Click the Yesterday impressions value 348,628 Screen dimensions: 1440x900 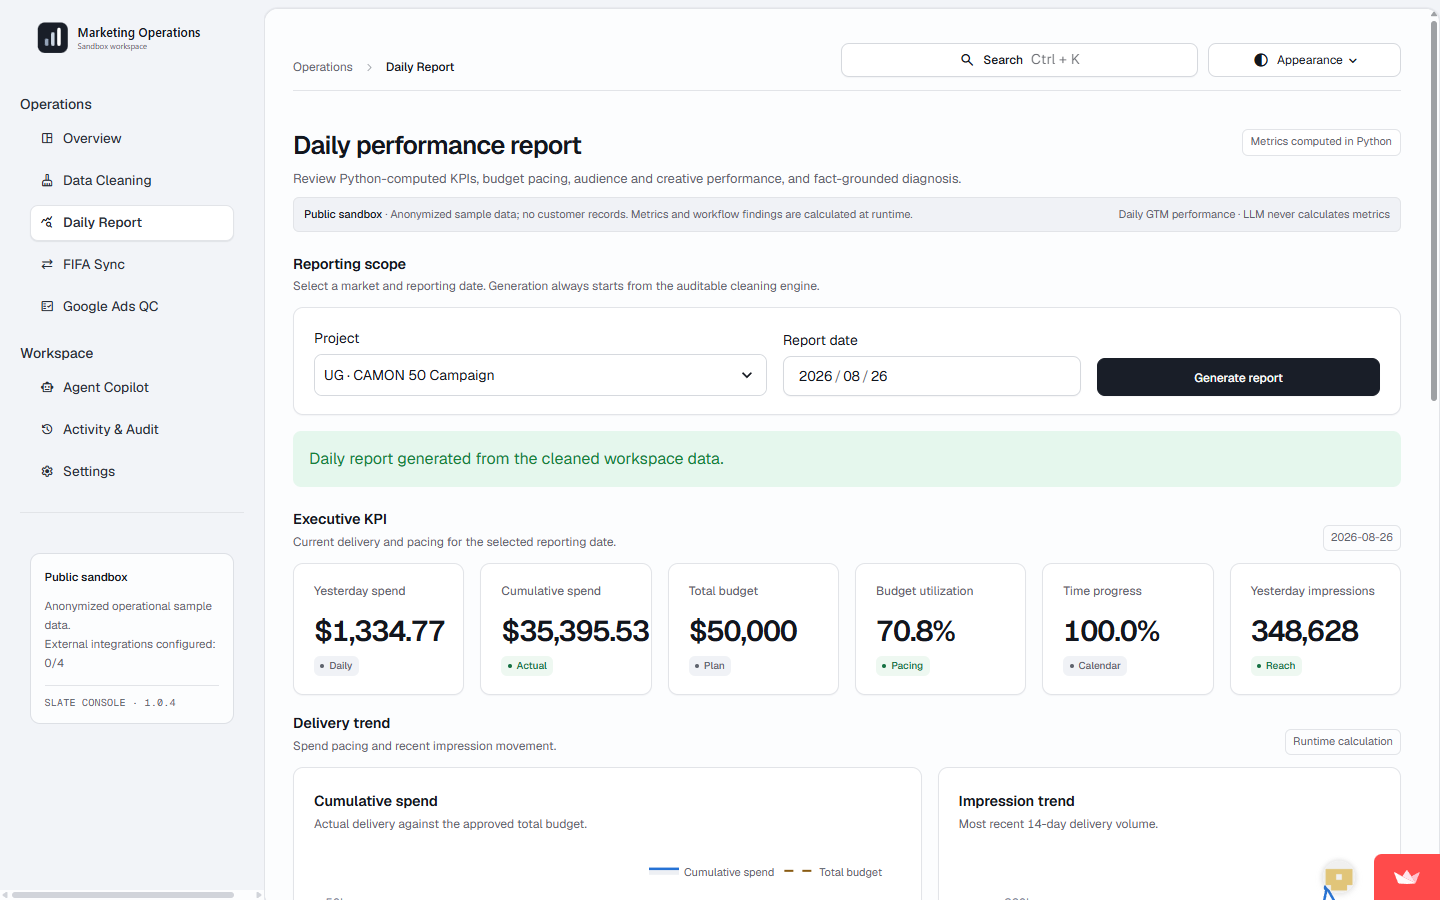pos(1305,631)
